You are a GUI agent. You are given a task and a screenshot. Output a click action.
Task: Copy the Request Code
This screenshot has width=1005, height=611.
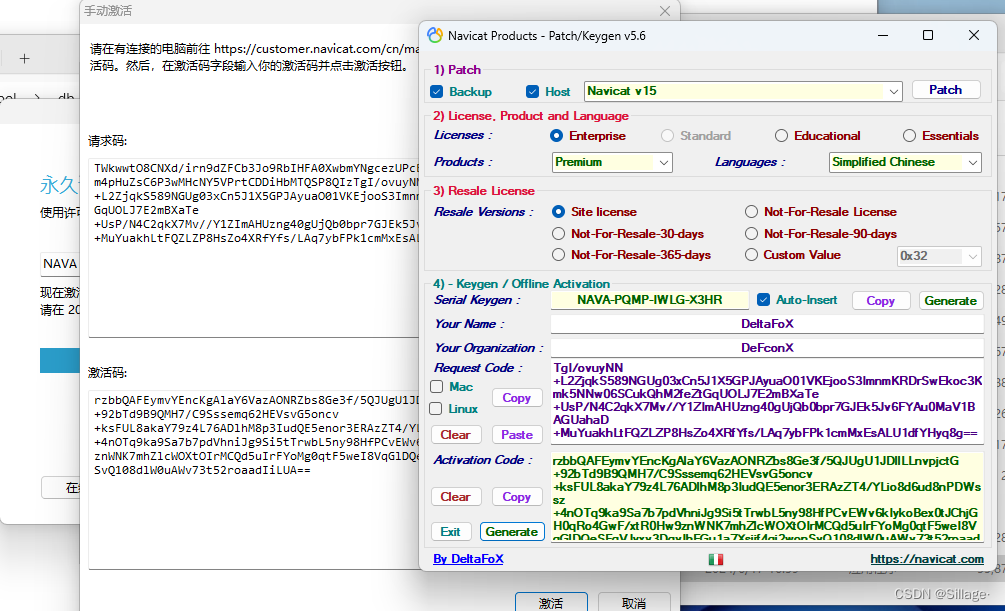516,398
